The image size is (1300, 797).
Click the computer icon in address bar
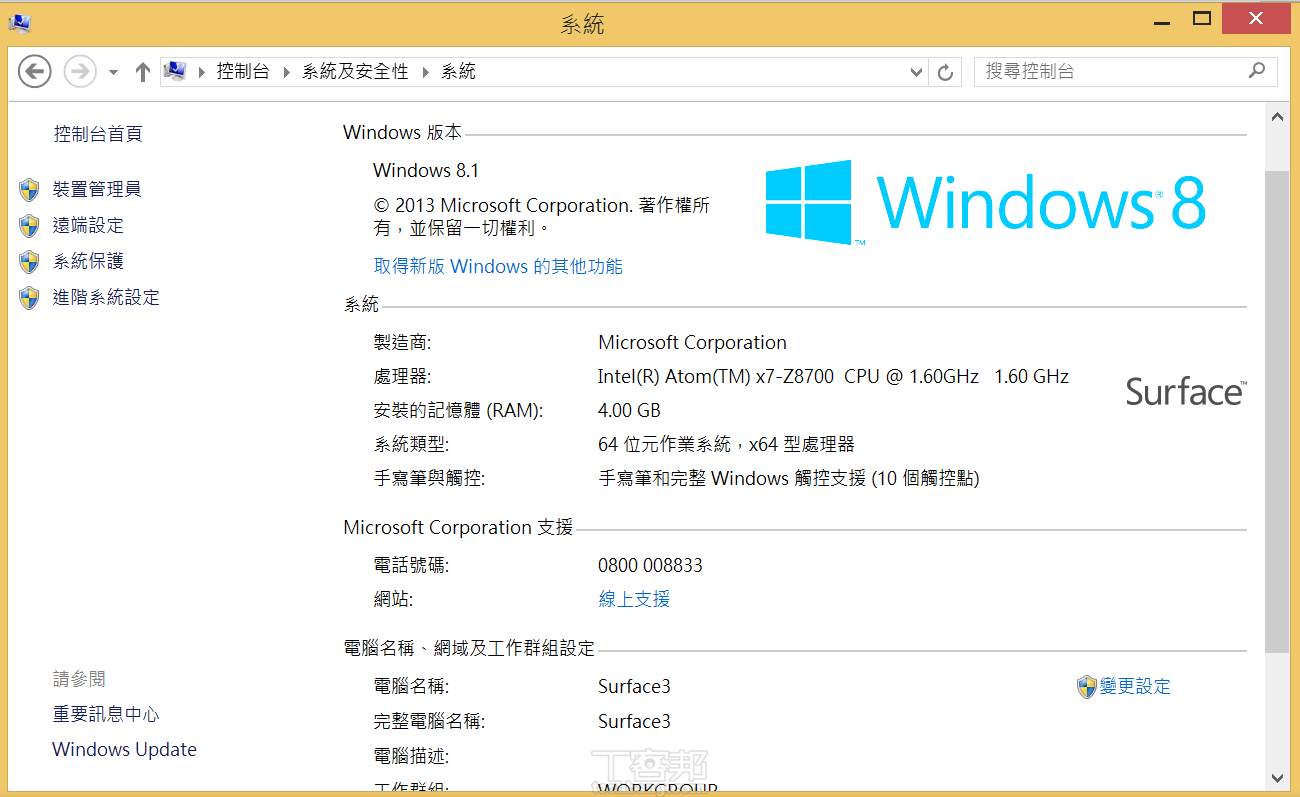175,71
